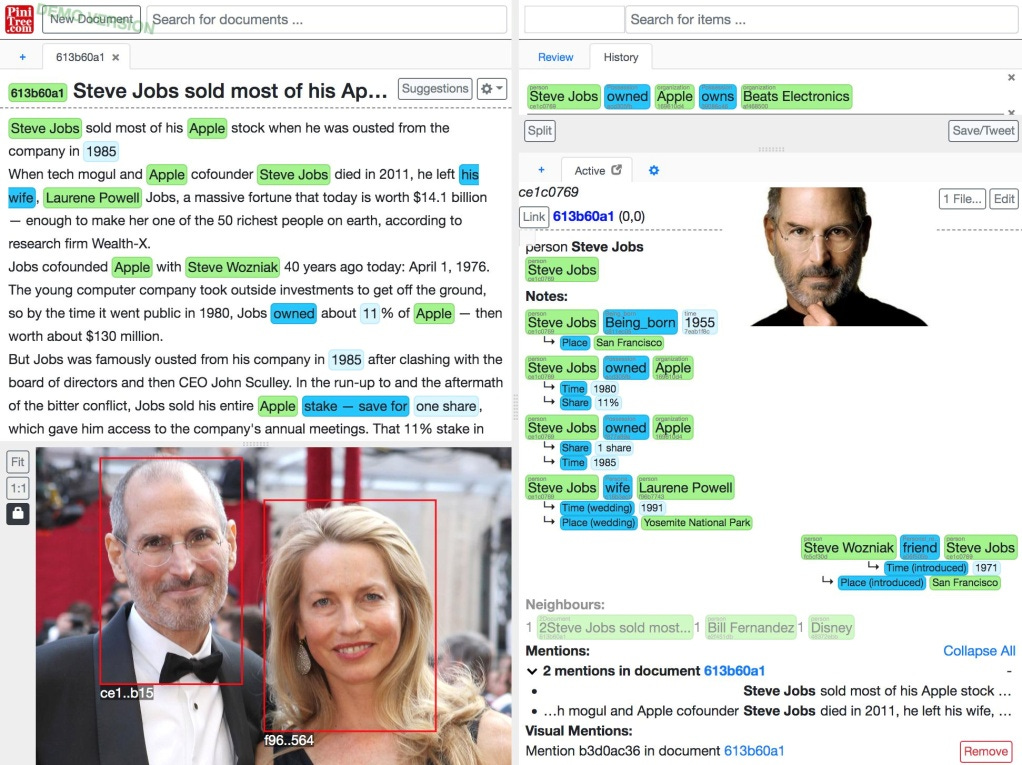Click the Save/Tweet button
Image resolution: width=1022 pixels, height=765 pixels.
coord(983,130)
